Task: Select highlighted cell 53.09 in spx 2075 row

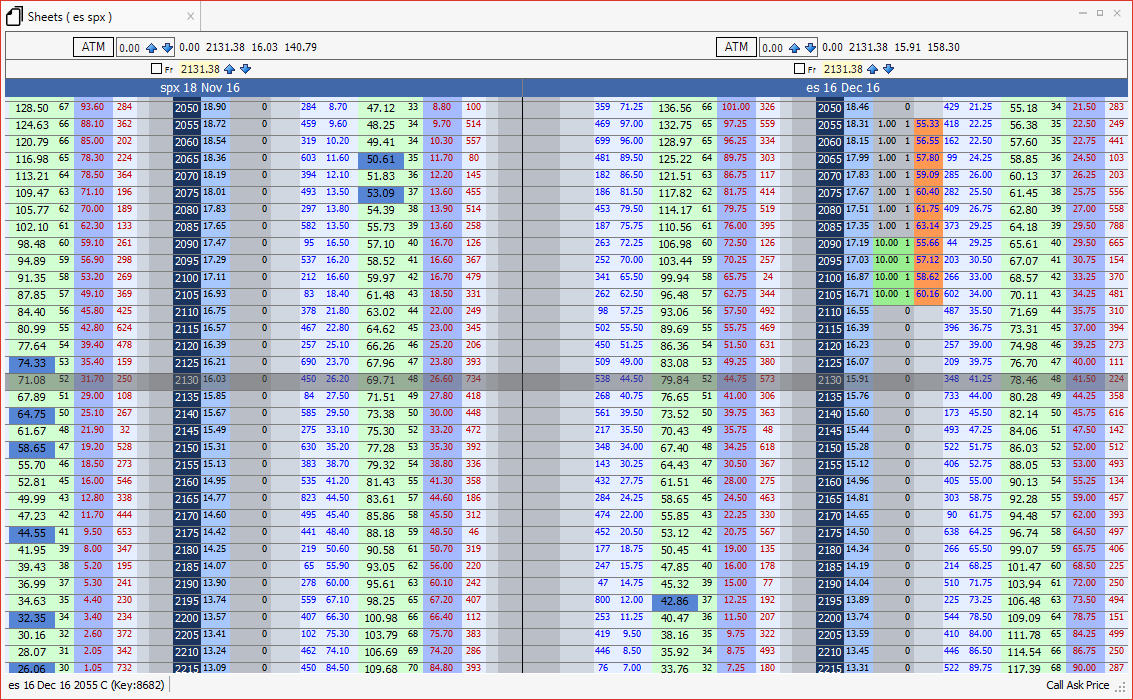Action: point(381,193)
